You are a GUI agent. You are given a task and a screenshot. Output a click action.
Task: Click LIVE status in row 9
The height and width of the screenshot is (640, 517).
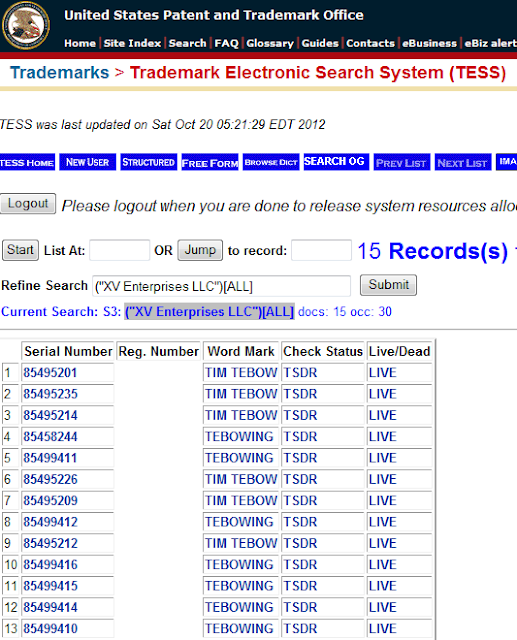tap(383, 543)
